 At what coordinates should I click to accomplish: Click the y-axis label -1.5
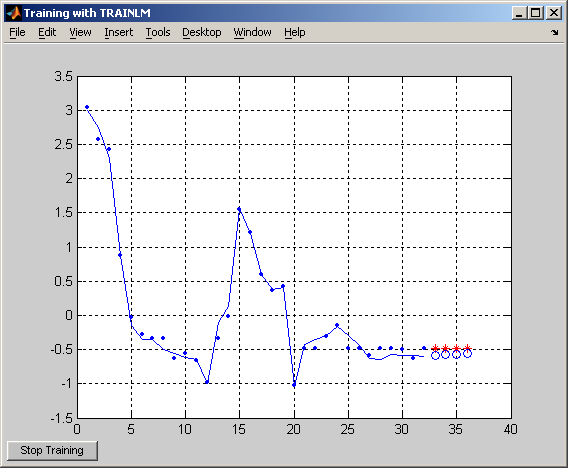(x=62, y=418)
